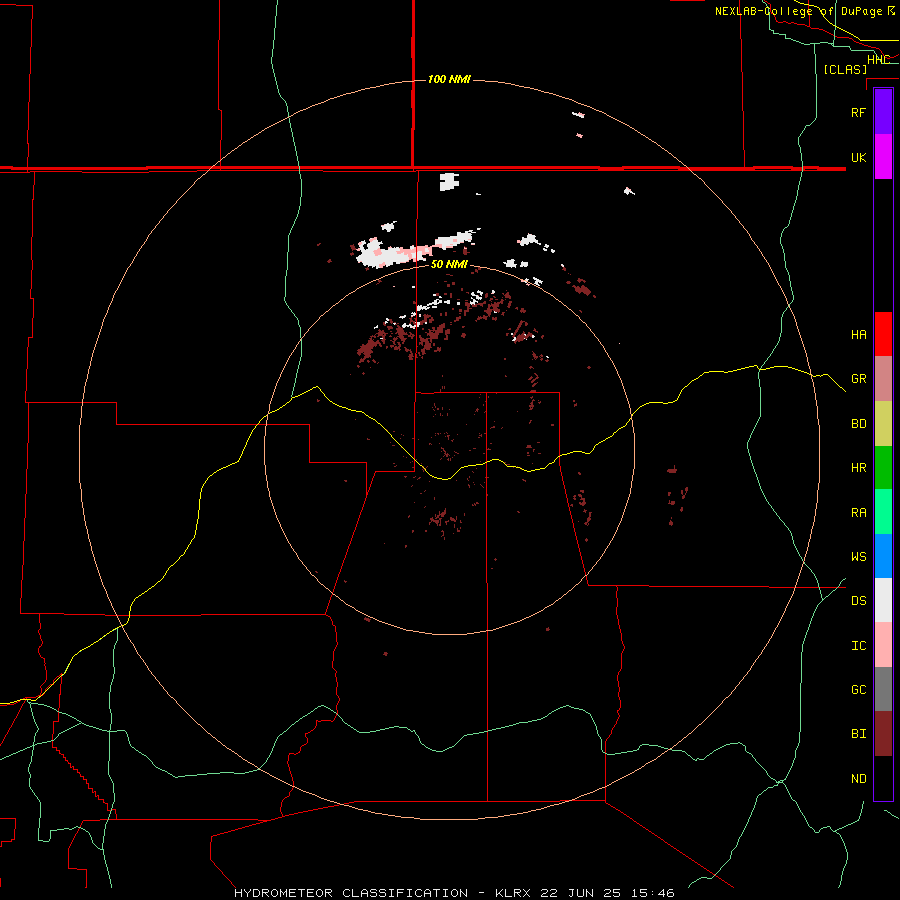Click the Hydrometeor Classification KLRX caption
This screenshot has height=900, width=900.
click(x=454, y=893)
